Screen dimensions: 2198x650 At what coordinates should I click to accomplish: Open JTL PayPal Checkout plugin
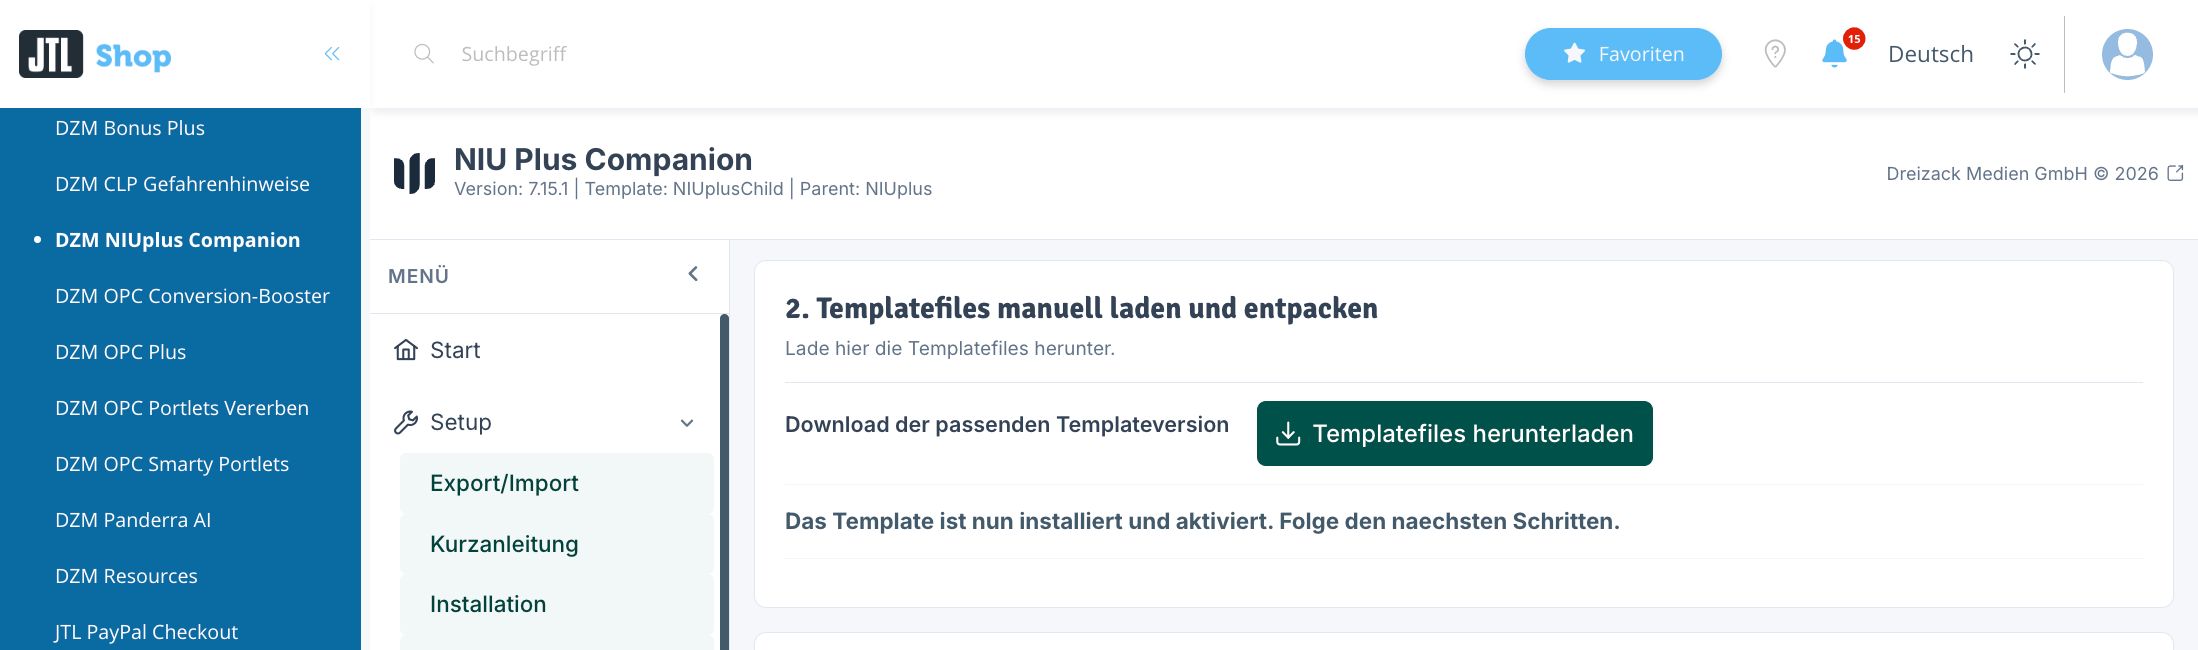pos(146,632)
